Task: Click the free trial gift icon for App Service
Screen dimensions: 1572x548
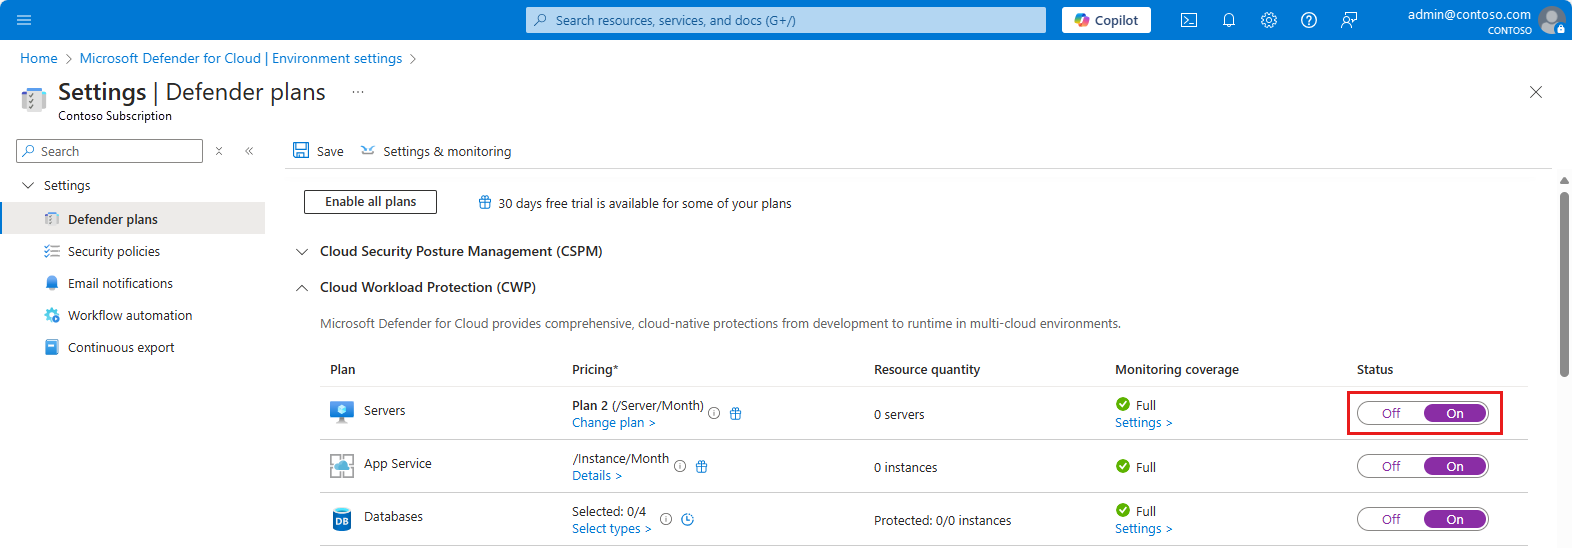Action: coord(702,467)
